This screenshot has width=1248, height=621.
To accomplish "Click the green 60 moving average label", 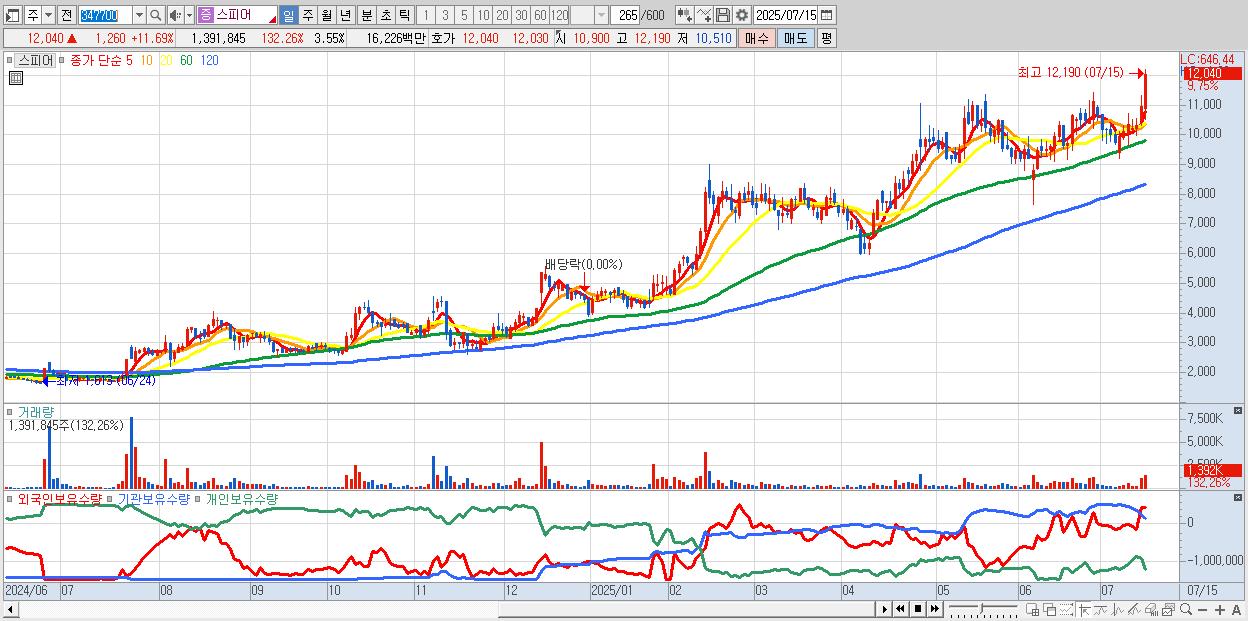I will (x=186, y=60).
